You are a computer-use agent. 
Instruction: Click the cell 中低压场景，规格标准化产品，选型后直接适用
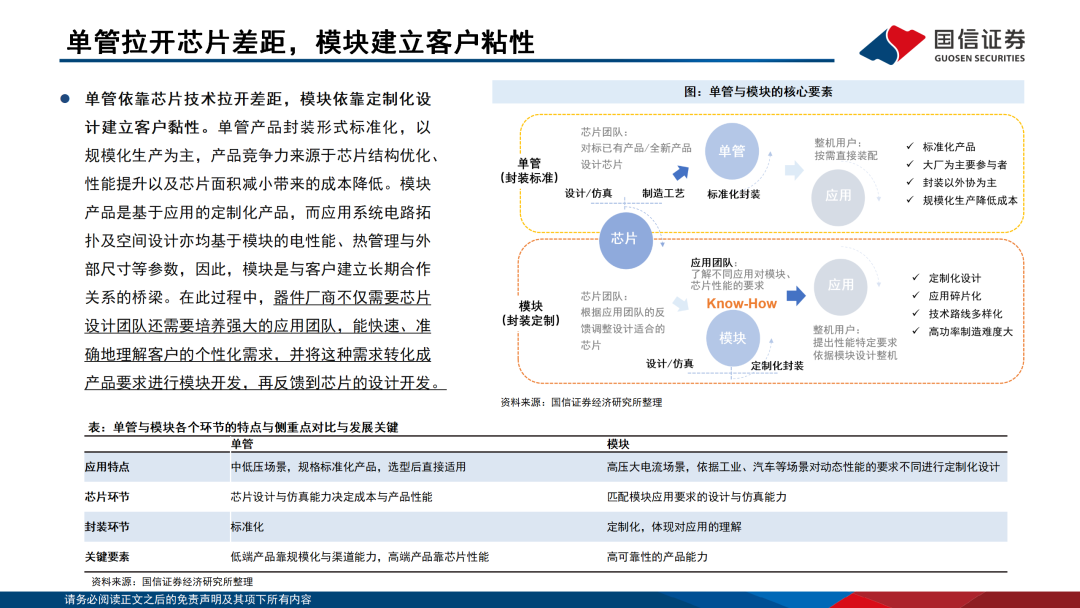[348, 467]
